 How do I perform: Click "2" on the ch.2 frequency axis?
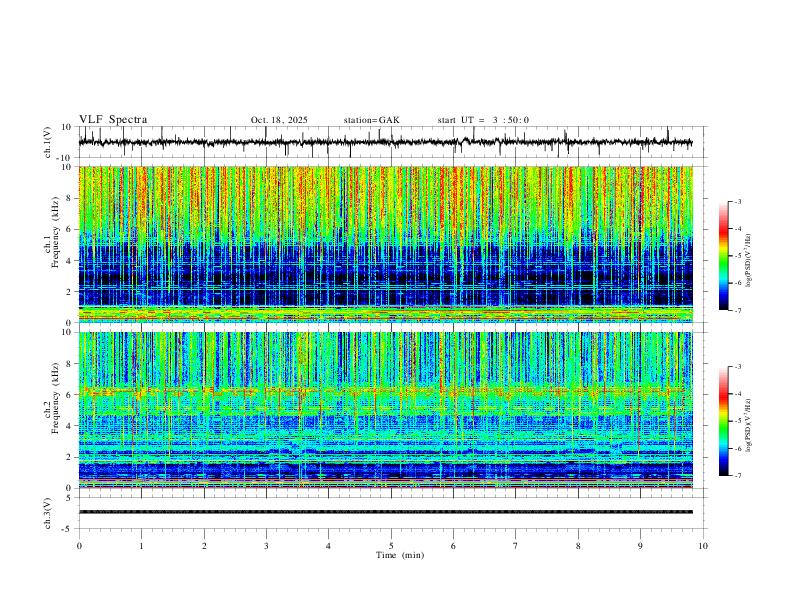pyautogui.click(x=69, y=457)
